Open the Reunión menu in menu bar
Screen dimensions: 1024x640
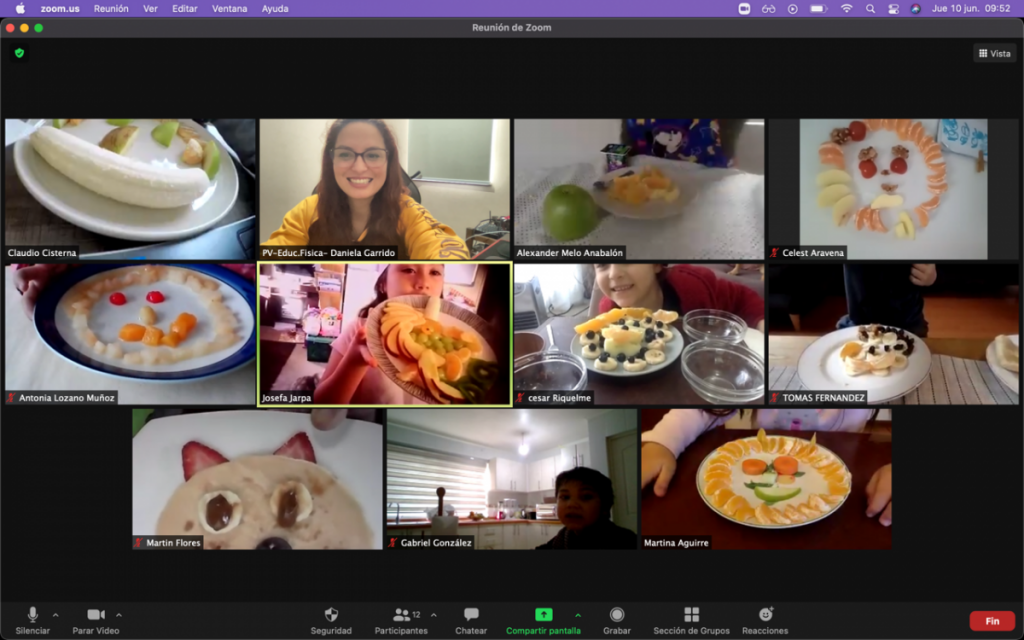111,9
